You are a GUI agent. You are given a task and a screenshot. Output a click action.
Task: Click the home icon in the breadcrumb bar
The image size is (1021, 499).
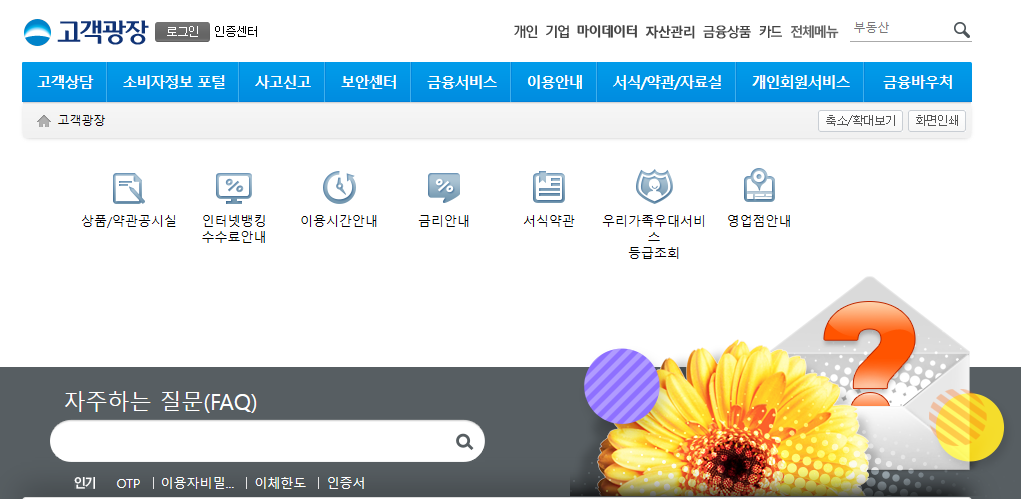click(44, 121)
